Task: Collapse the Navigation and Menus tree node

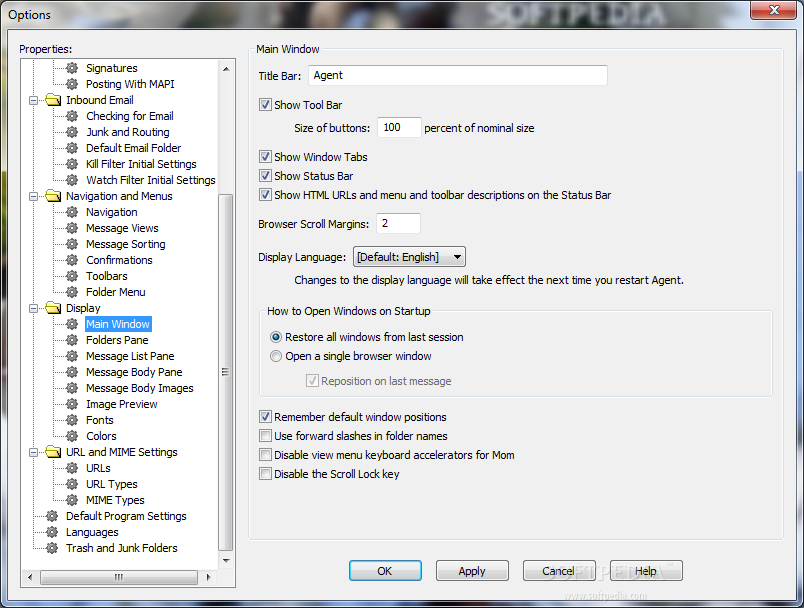Action: click(33, 196)
